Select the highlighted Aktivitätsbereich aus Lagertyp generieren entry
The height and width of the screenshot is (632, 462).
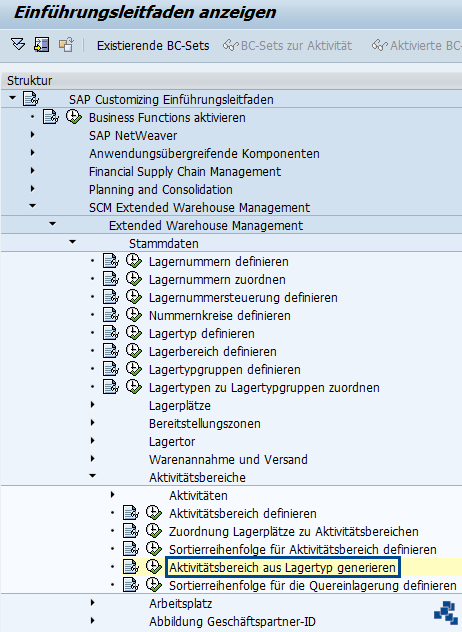[x=283, y=568]
